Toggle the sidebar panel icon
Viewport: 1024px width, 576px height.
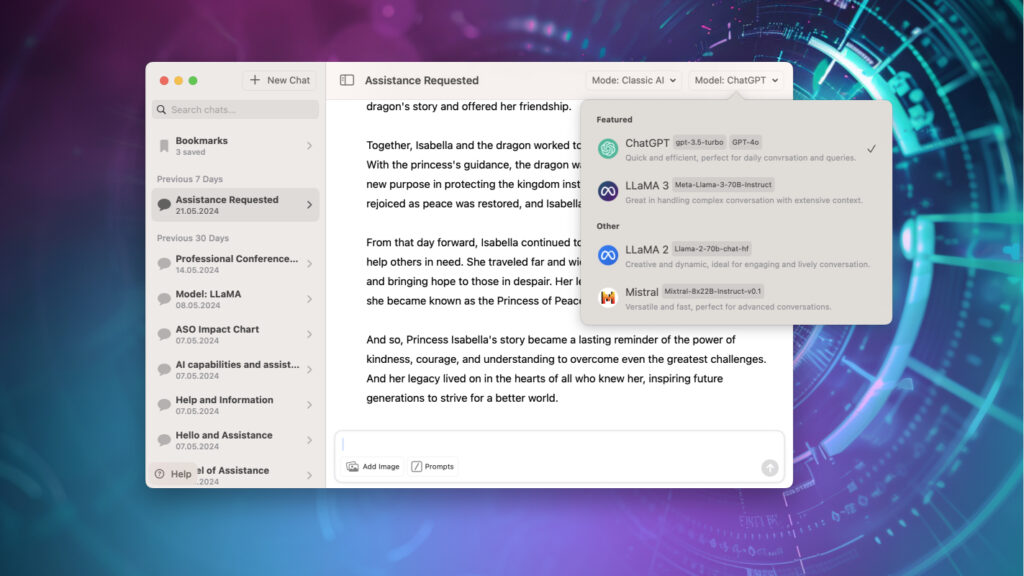pos(347,80)
